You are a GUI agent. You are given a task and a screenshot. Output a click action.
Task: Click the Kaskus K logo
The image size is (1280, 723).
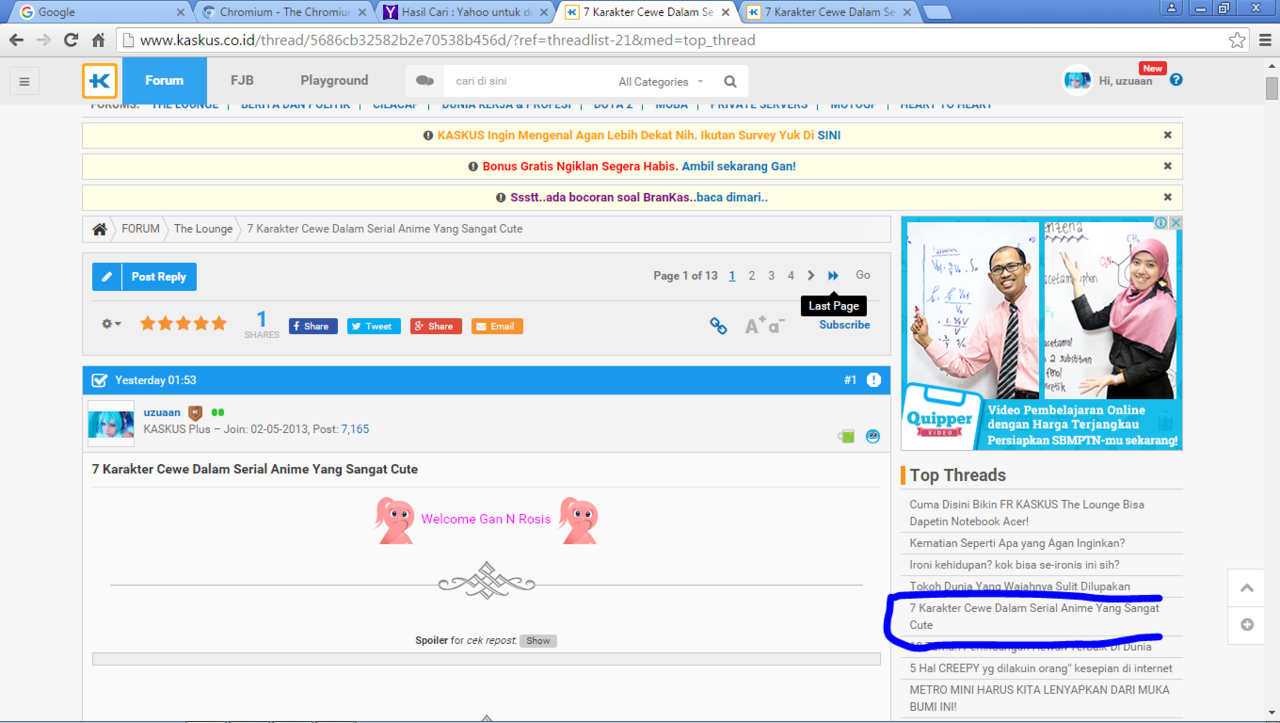(99, 80)
